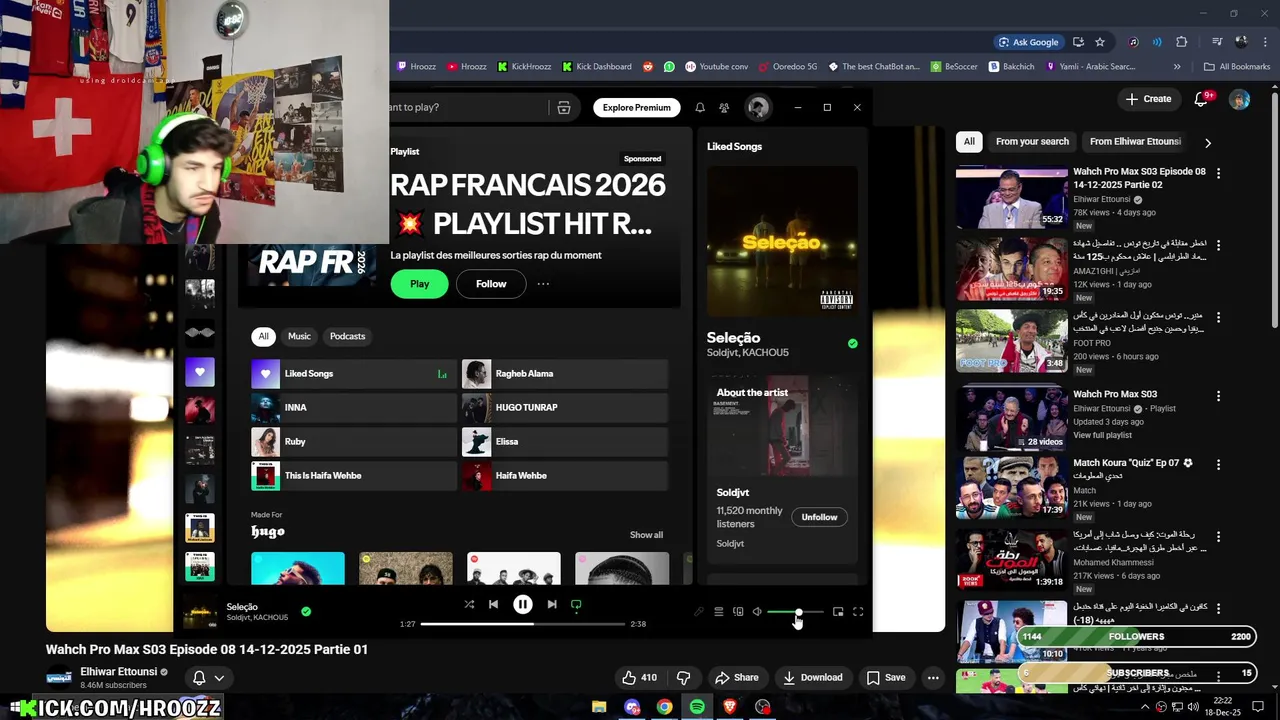Viewport: 1280px width, 720px height.
Task: Select YouTube From Elhiwar Ettounsi chip
Action: coord(1135,142)
